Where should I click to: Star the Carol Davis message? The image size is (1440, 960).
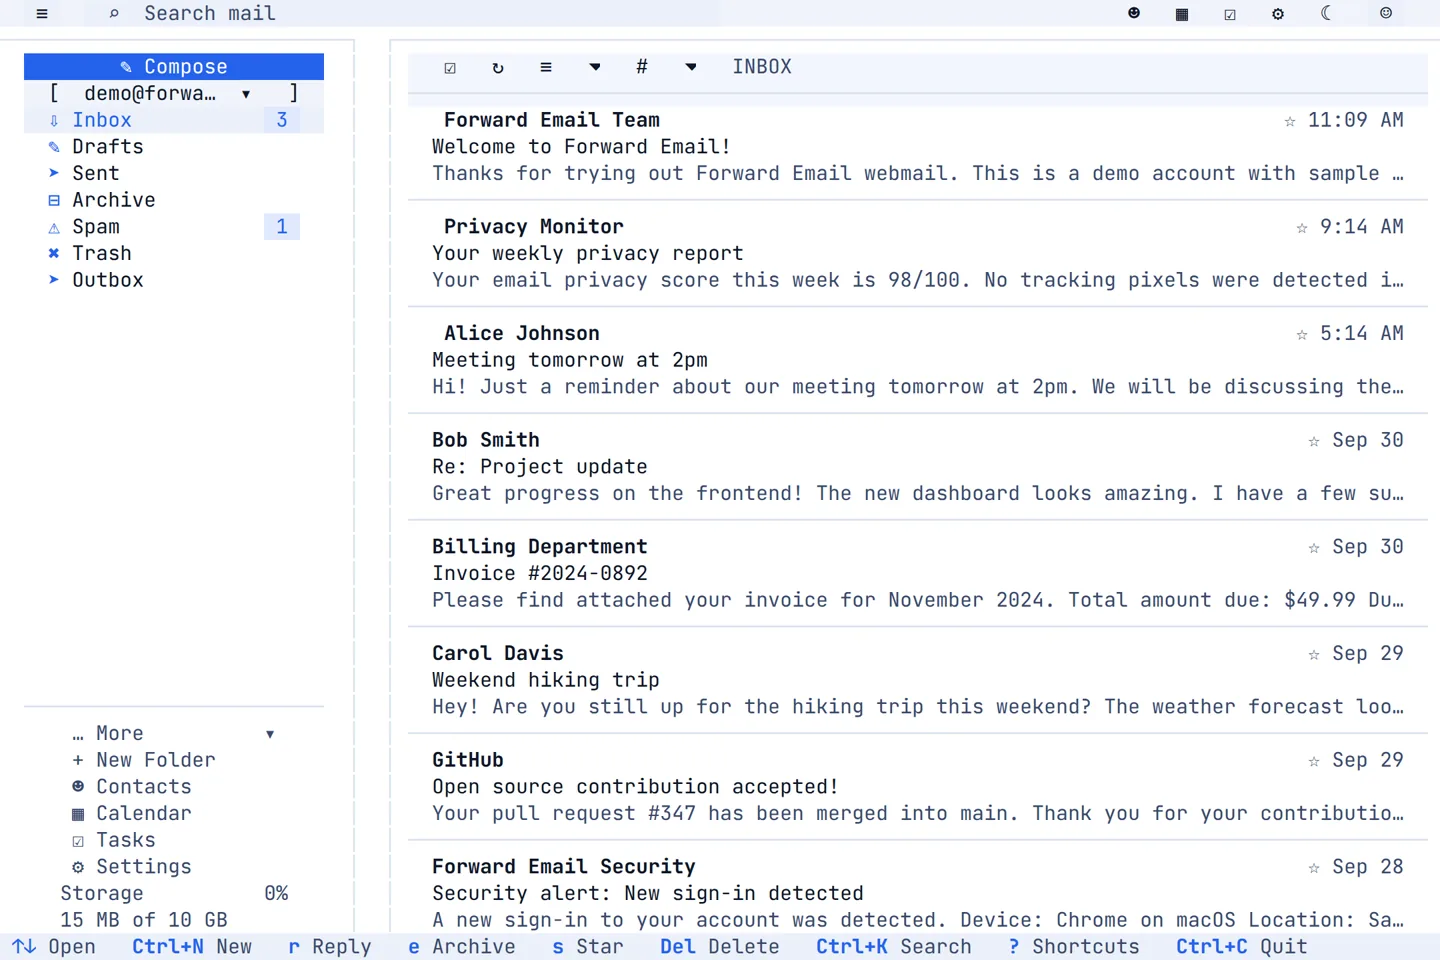[x=1314, y=654]
